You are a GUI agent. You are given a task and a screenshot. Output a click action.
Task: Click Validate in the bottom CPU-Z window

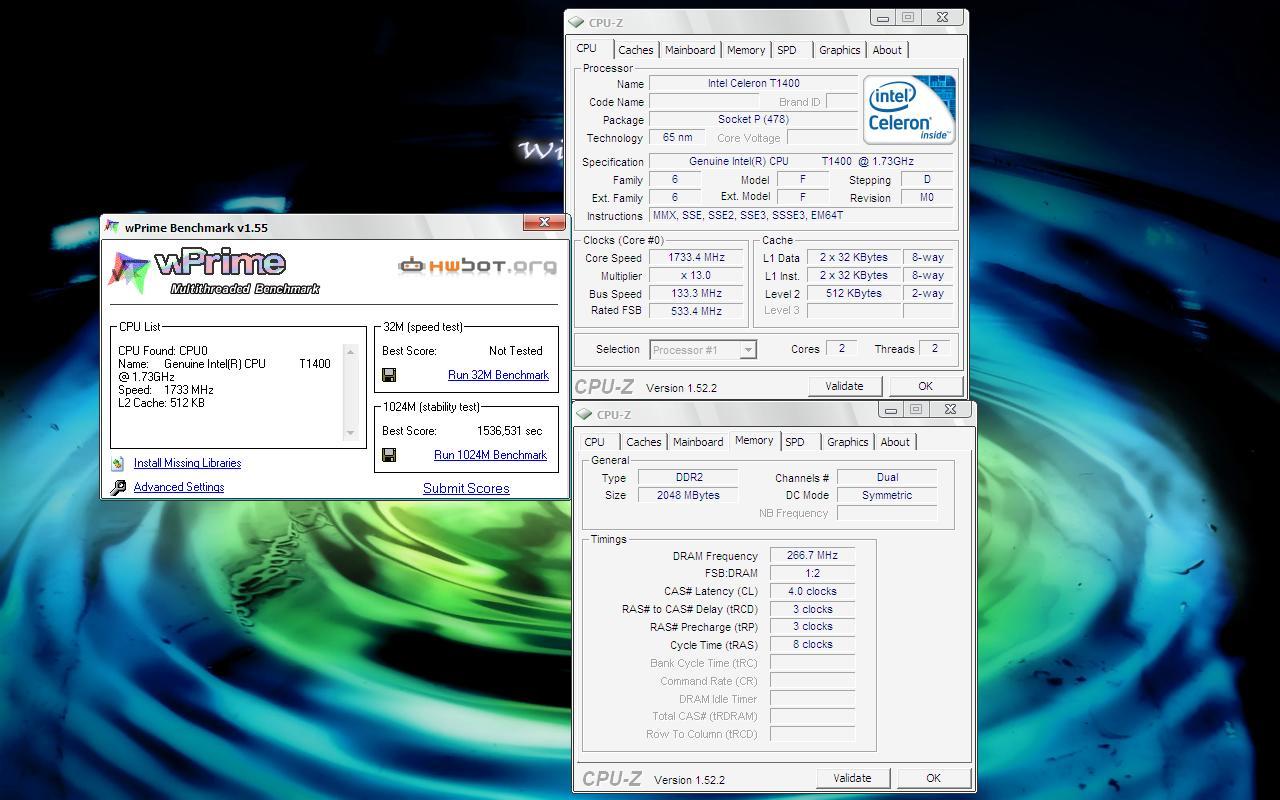coord(852,778)
